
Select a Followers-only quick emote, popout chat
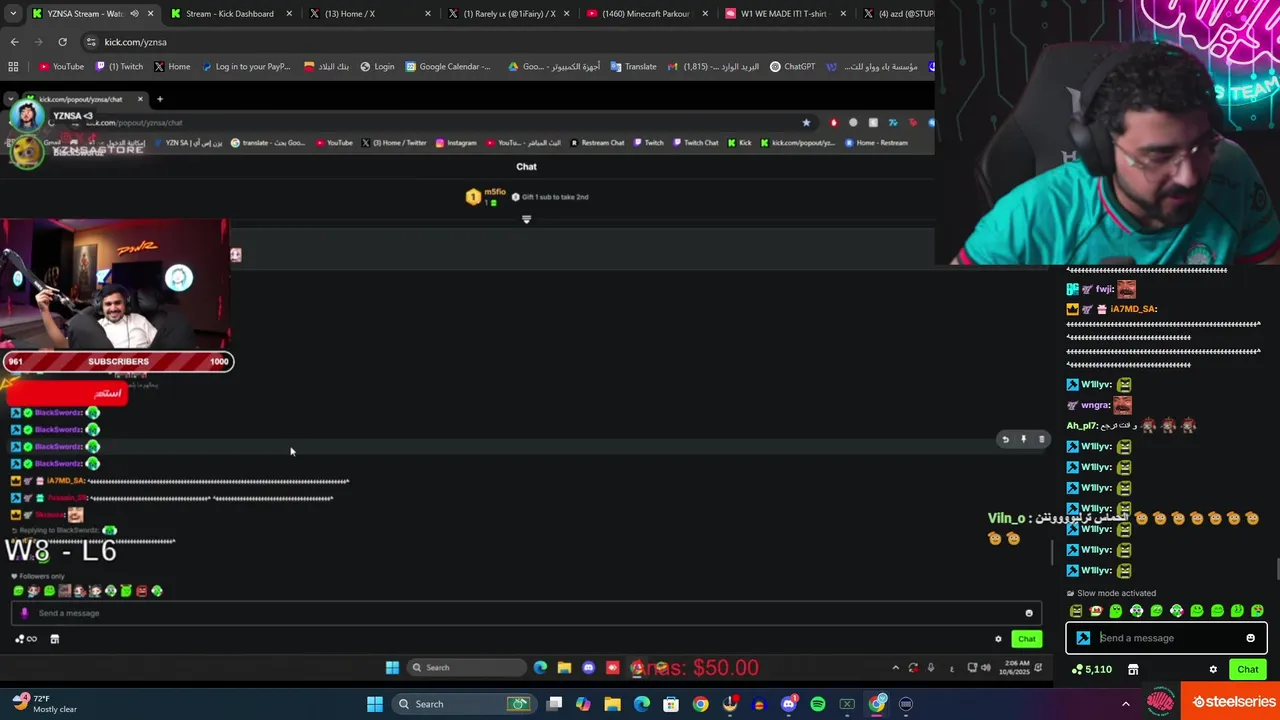pyautogui.click(x=87, y=591)
